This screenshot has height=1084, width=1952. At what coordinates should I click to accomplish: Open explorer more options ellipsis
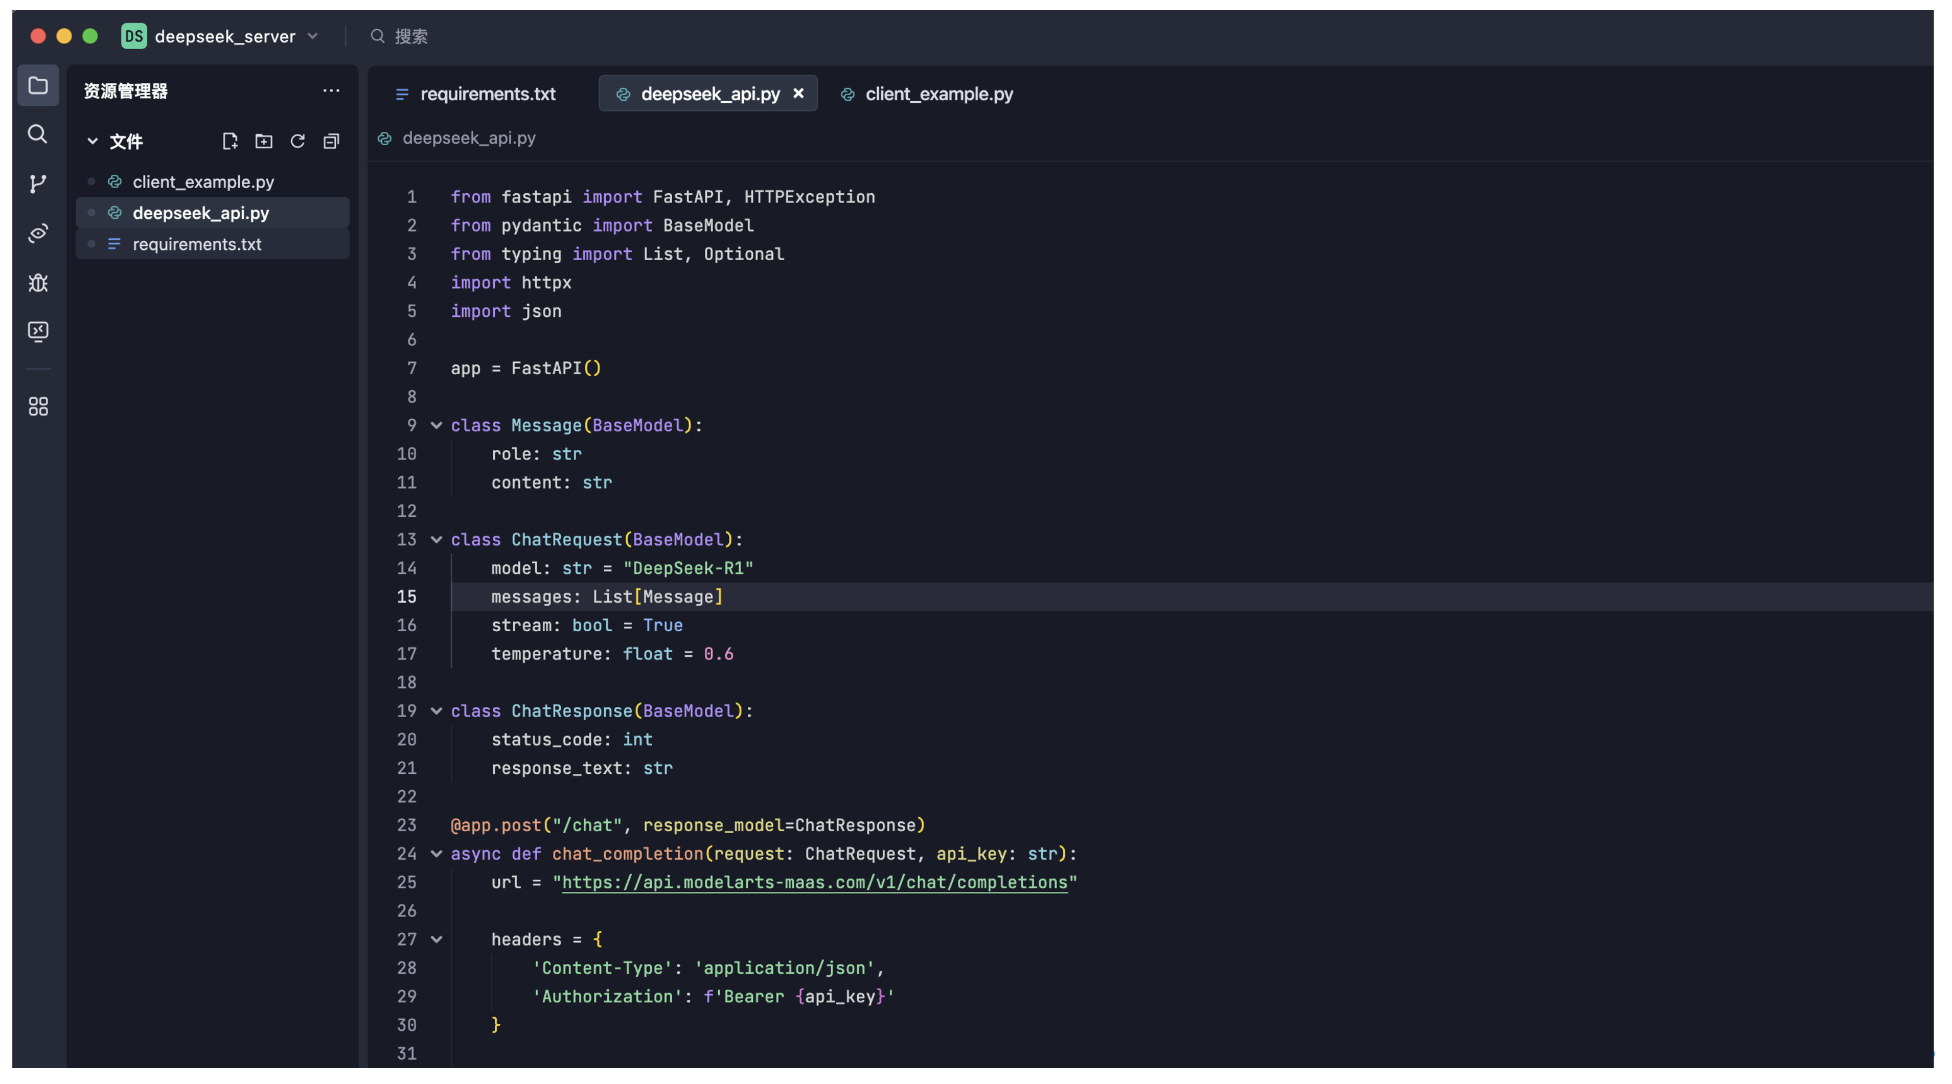pos(331,91)
